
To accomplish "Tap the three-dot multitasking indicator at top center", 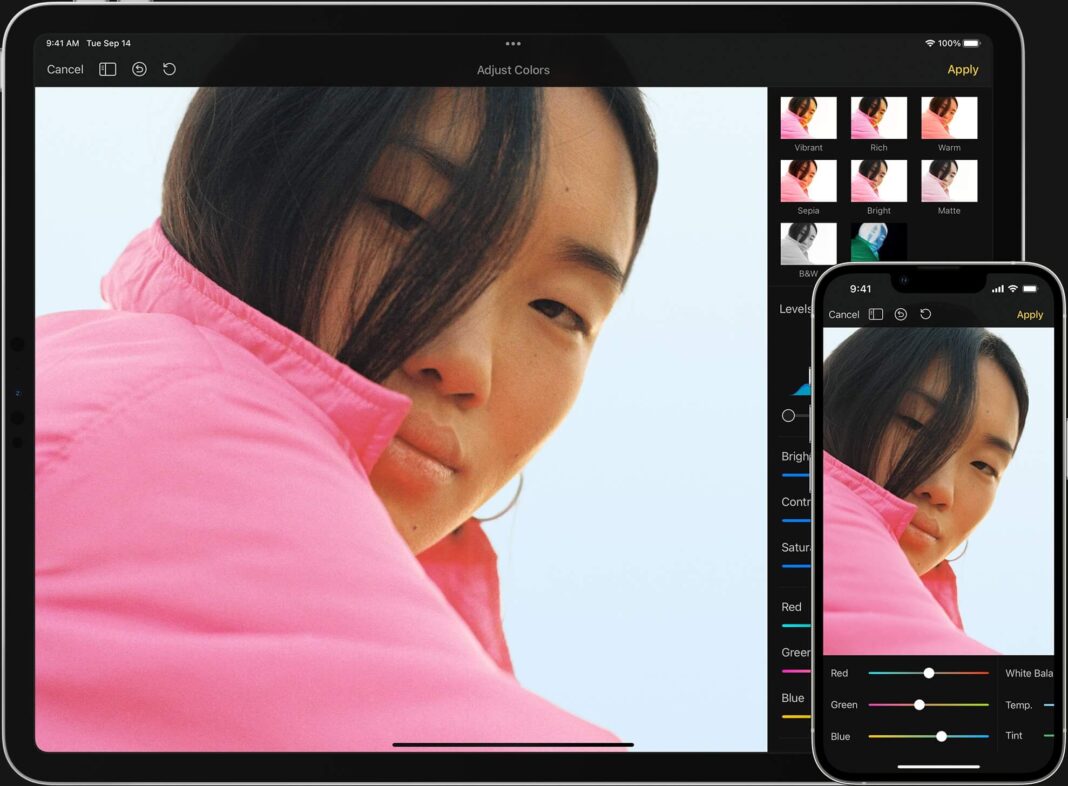I will (513, 43).
